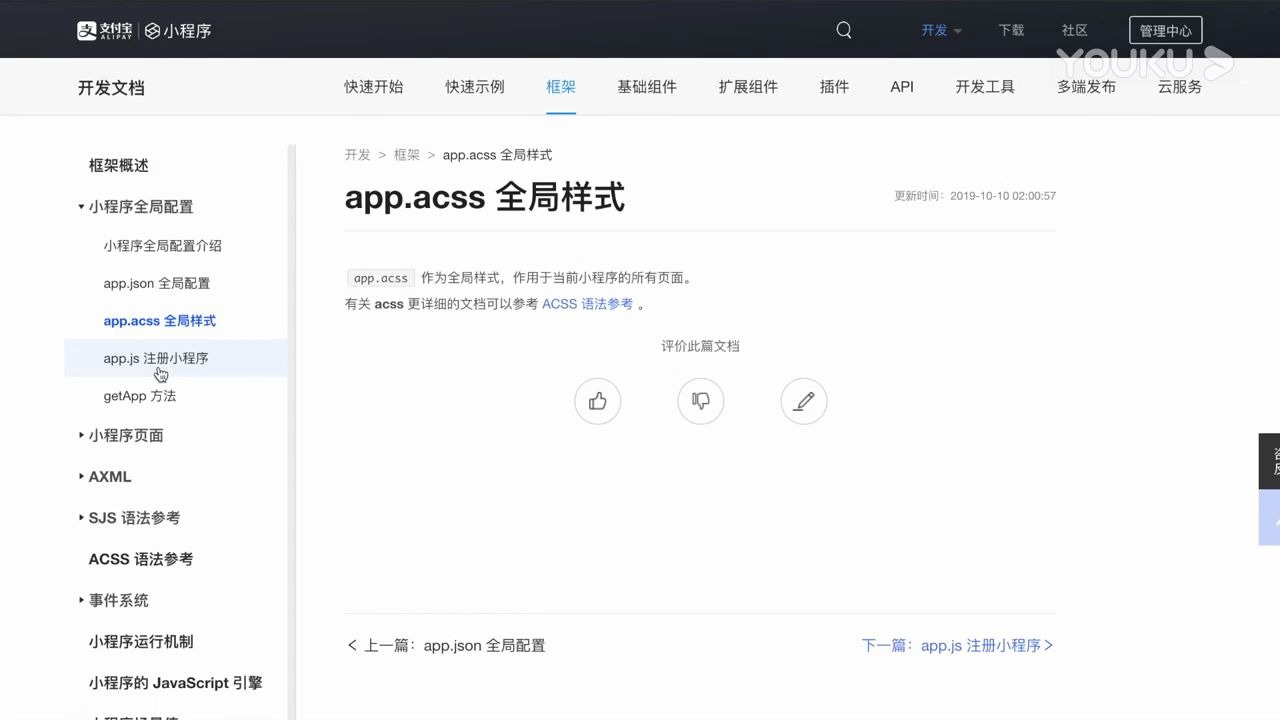Open getApp 方法 in the sidebar
This screenshot has width=1280, height=720.
pyautogui.click(x=140, y=396)
